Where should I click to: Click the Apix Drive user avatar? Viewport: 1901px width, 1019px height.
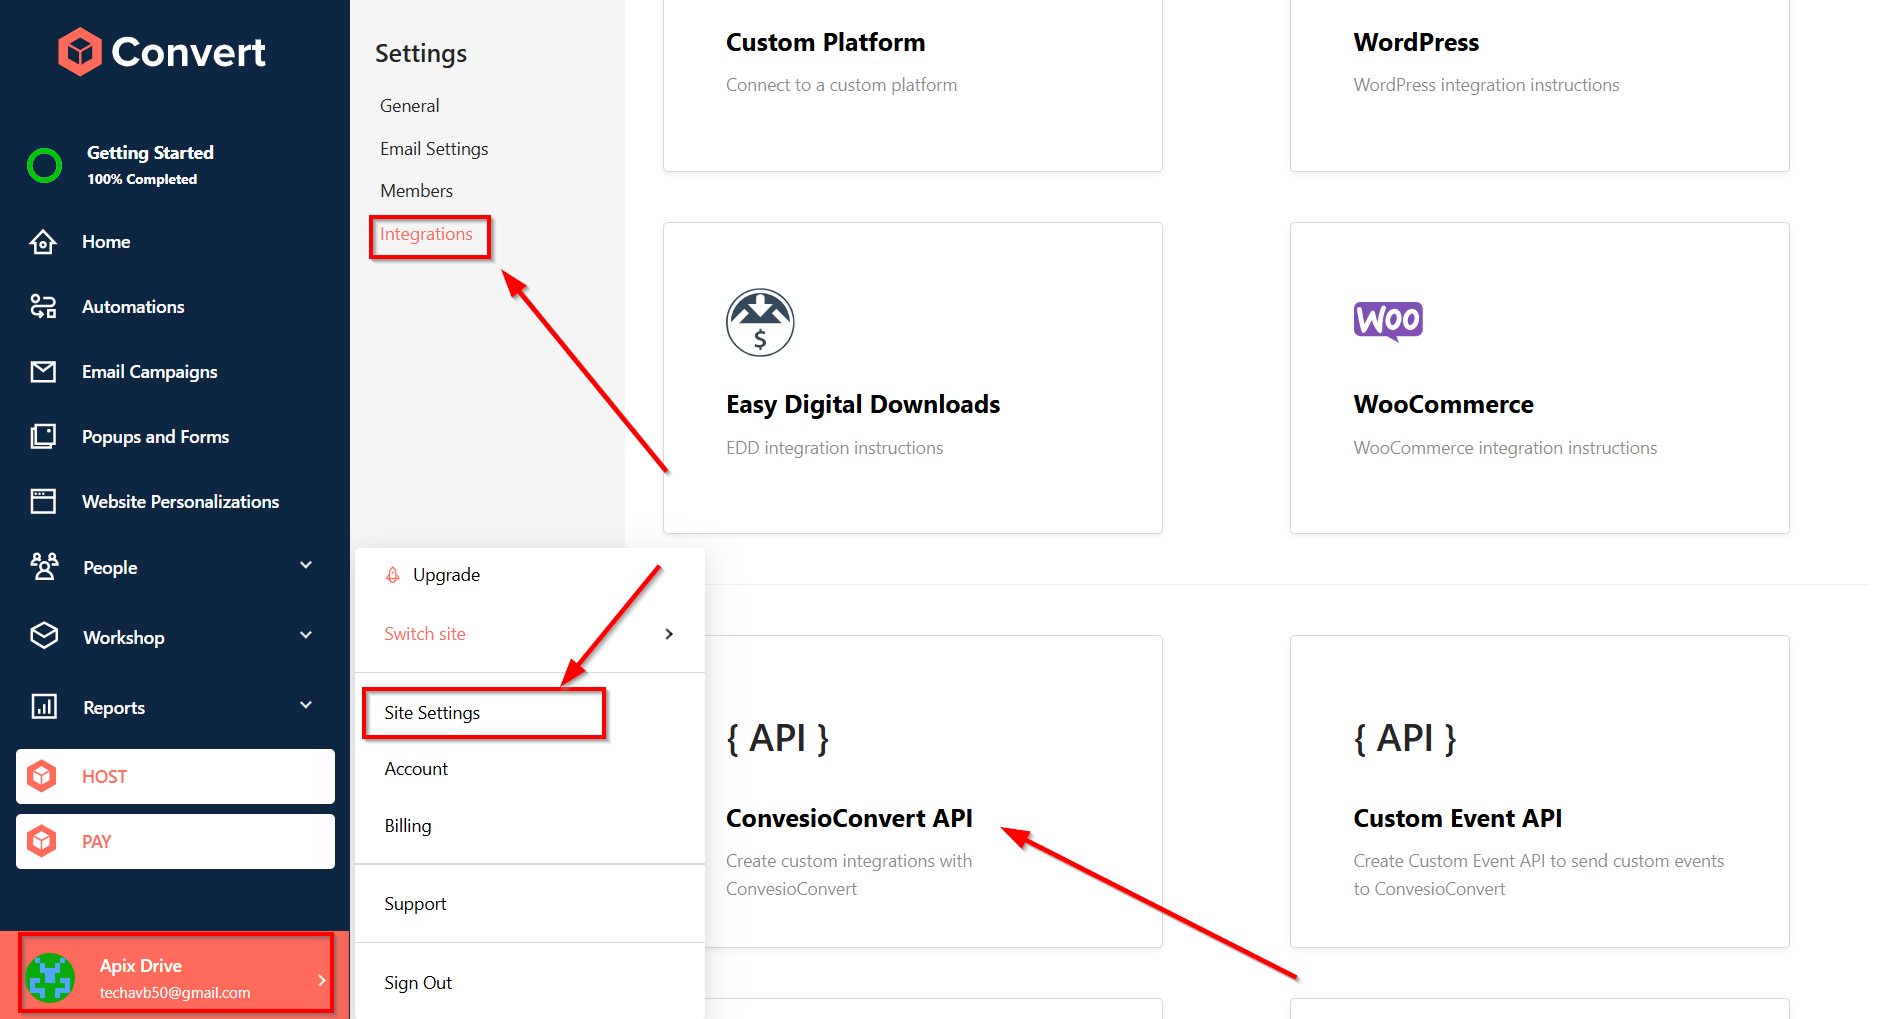click(x=50, y=977)
